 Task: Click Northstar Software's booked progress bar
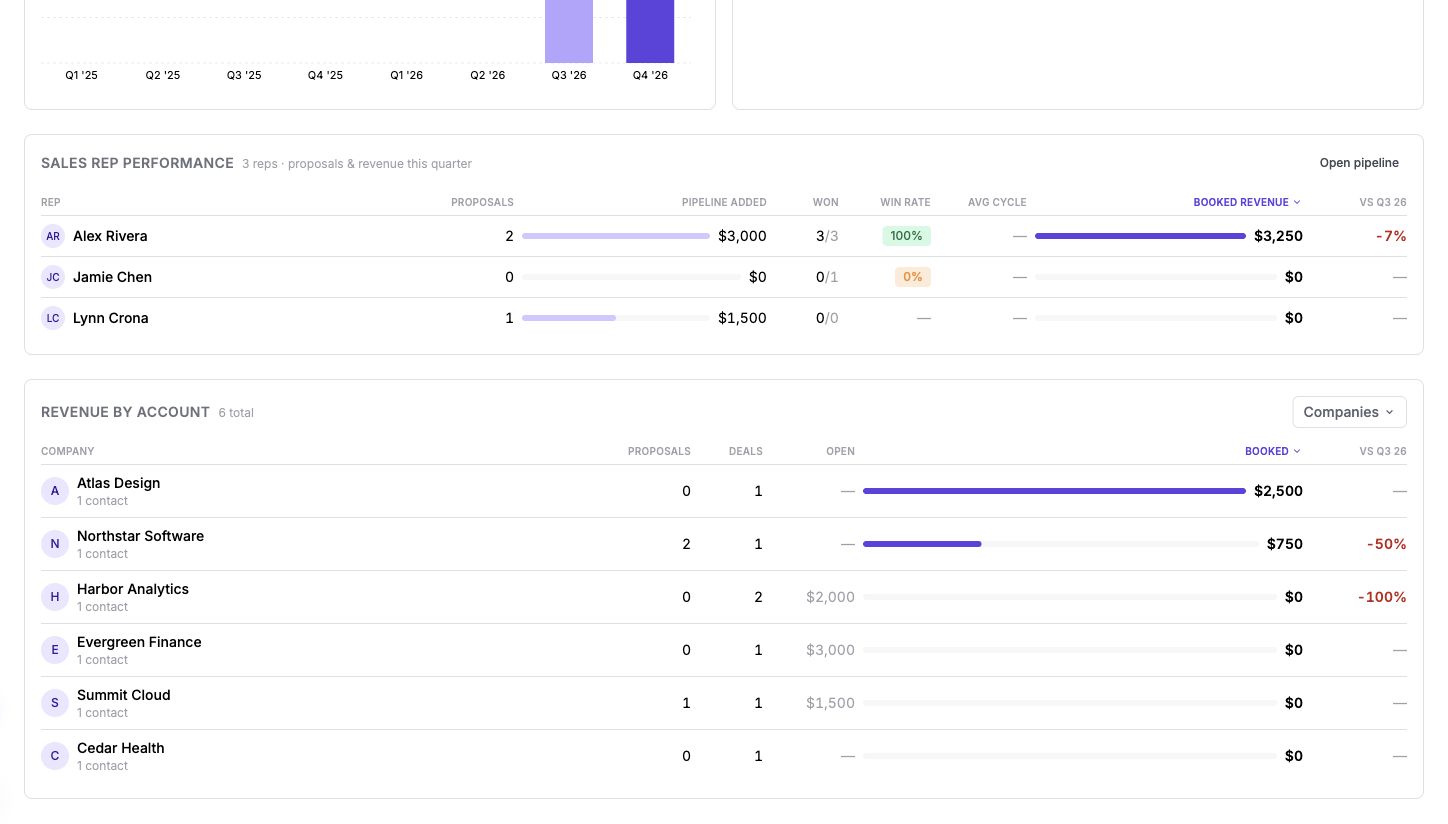(x=1060, y=544)
